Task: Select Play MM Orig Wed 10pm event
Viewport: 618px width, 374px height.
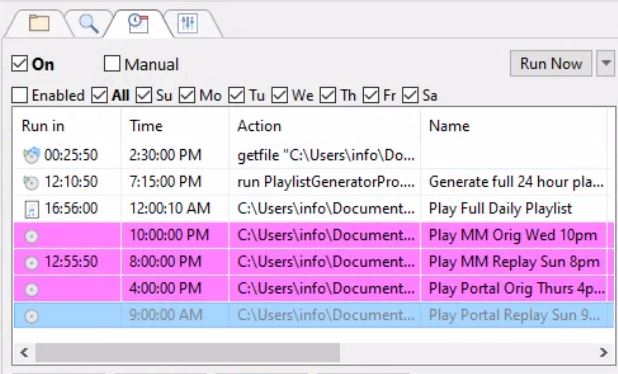Action: tap(514, 235)
